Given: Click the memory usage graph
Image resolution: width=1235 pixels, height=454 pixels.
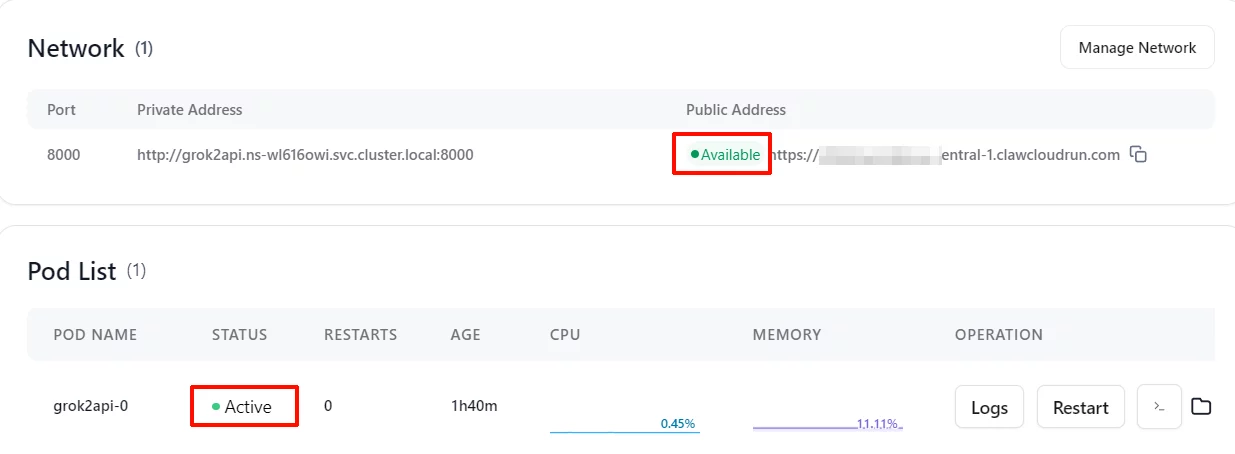Looking at the screenshot, I should [827, 423].
